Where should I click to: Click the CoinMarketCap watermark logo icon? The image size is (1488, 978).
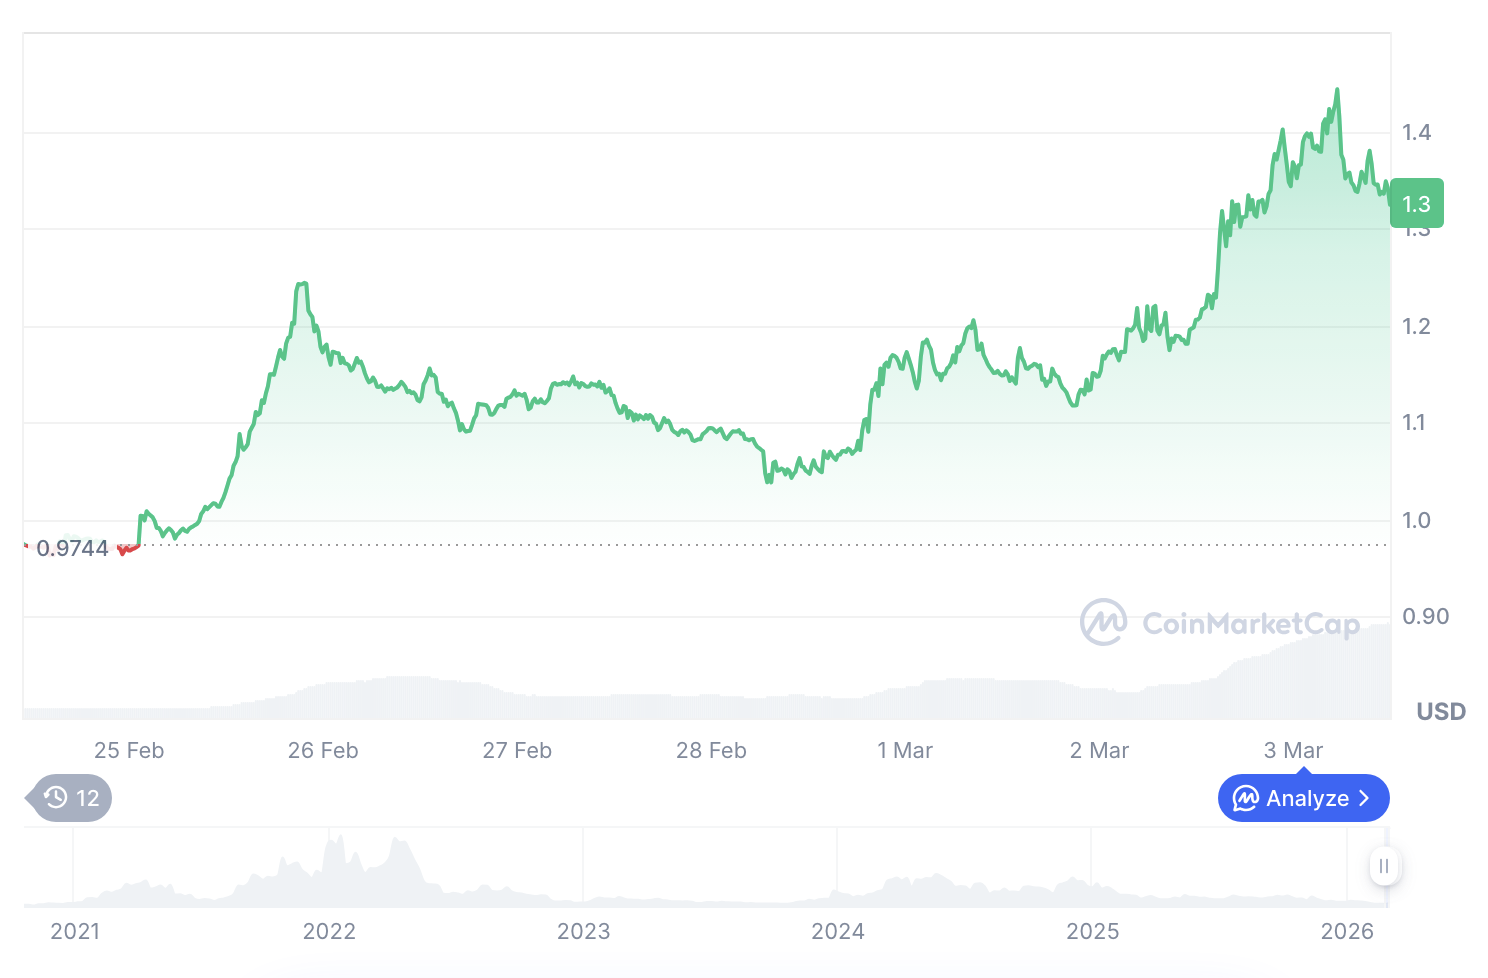(x=1103, y=622)
